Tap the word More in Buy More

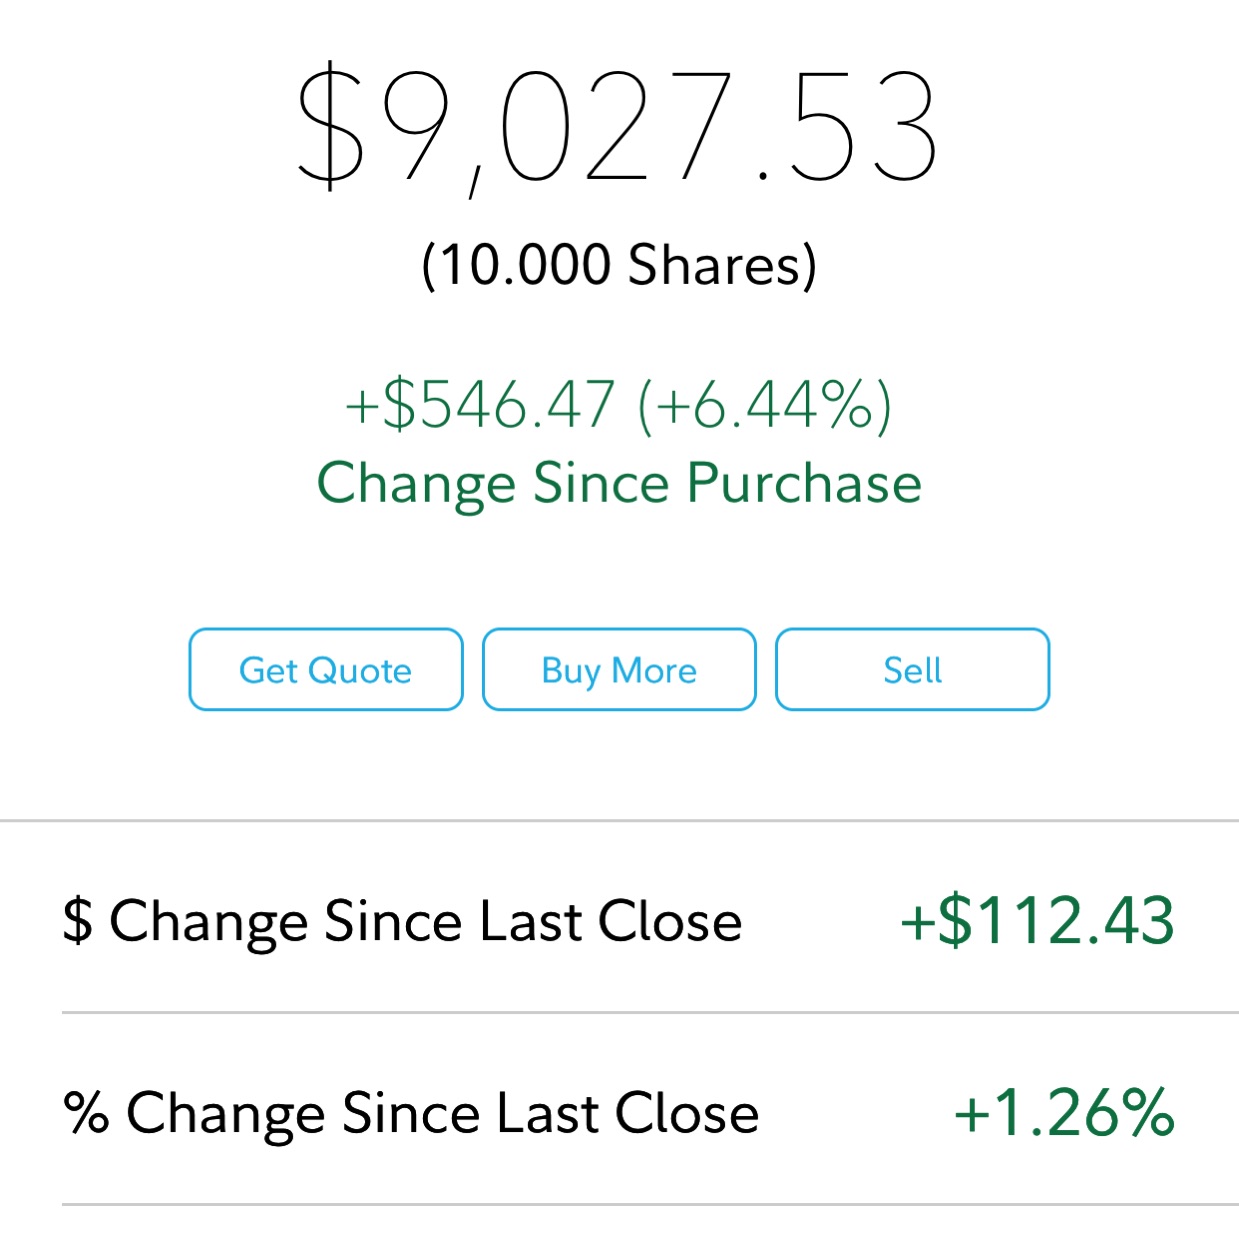(x=654, y=670)
